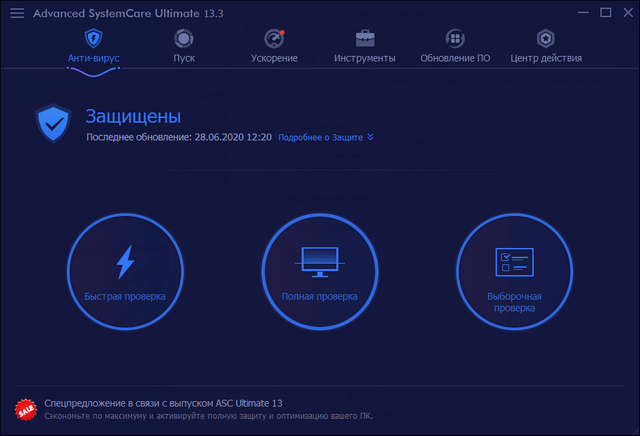Start Полная проверка scan
This screenshot has width=640, height=436.
320,271
